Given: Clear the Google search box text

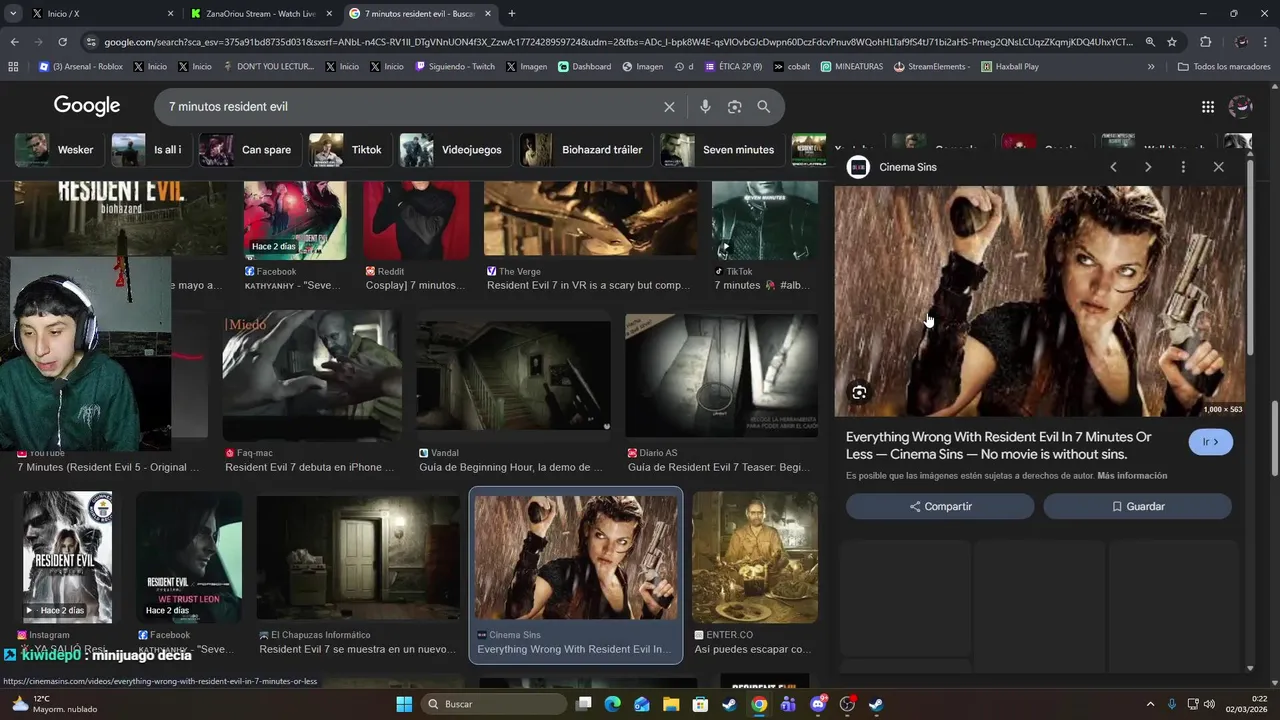Looking at the screenshot, I should pos(669,107).
